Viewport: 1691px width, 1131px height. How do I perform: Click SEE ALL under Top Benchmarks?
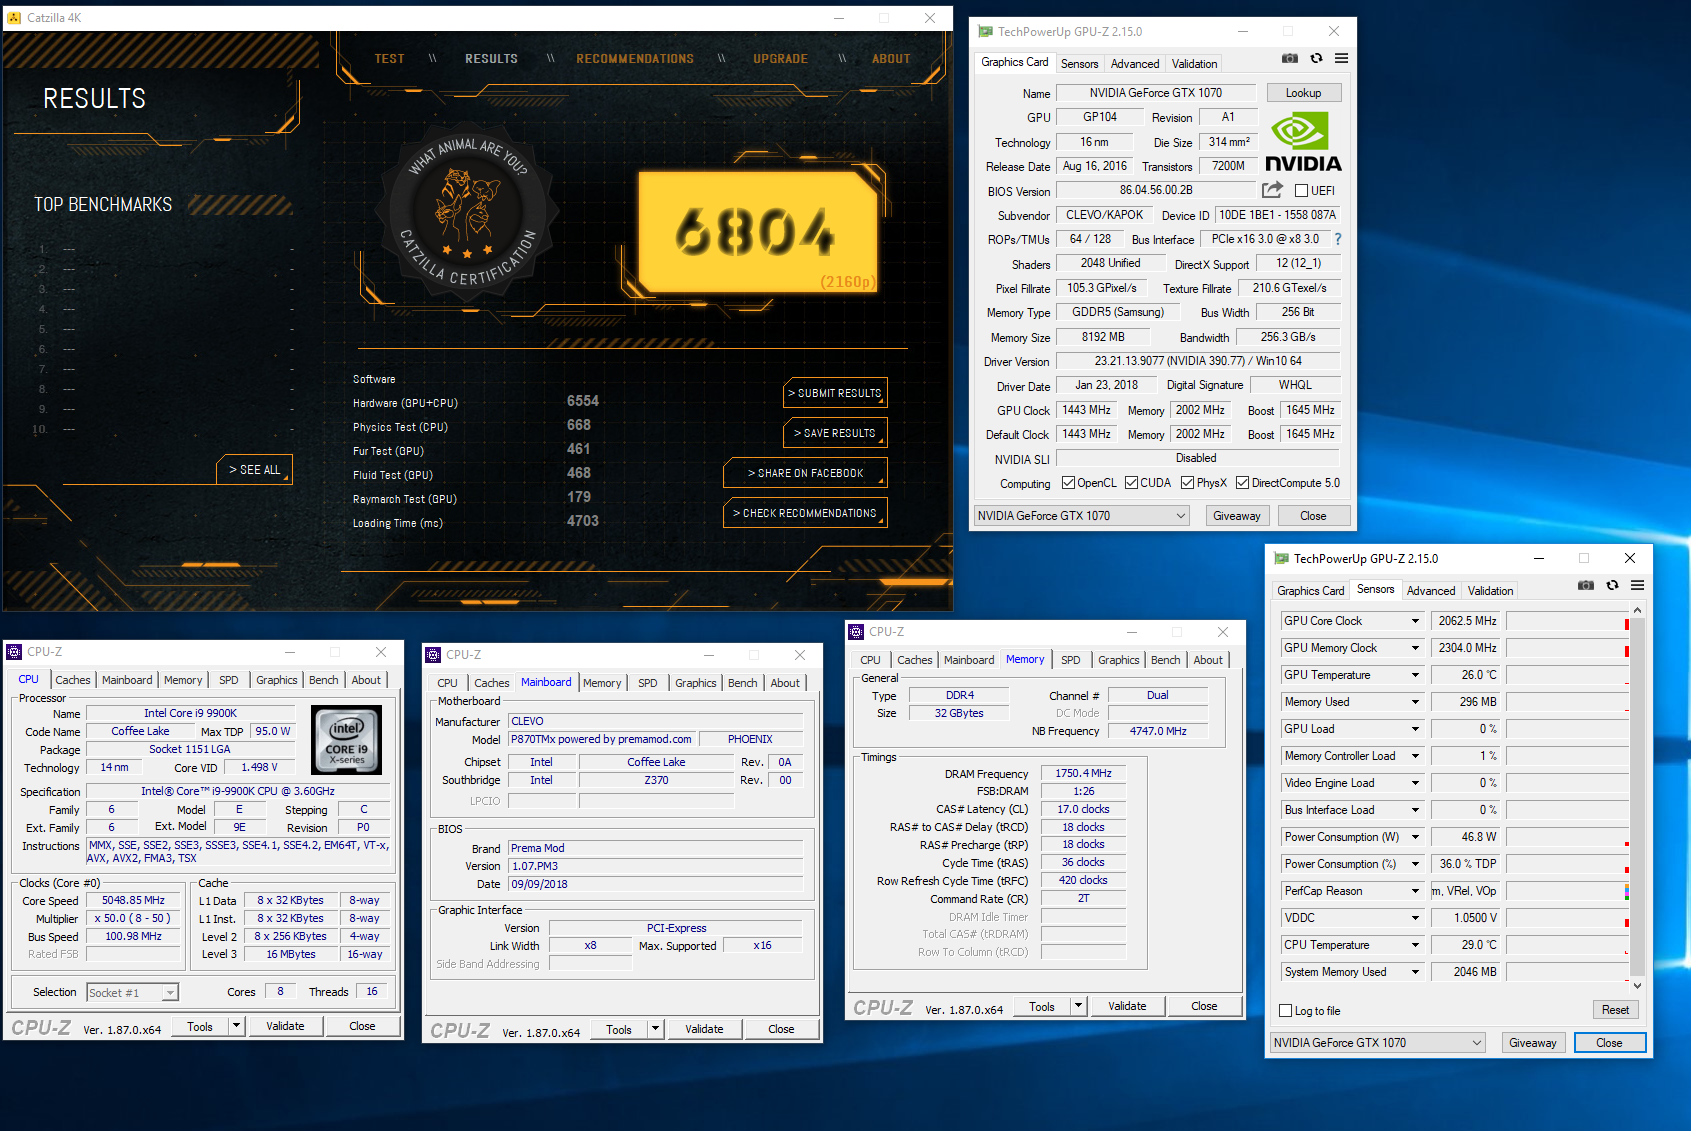(x=254, y=470)
